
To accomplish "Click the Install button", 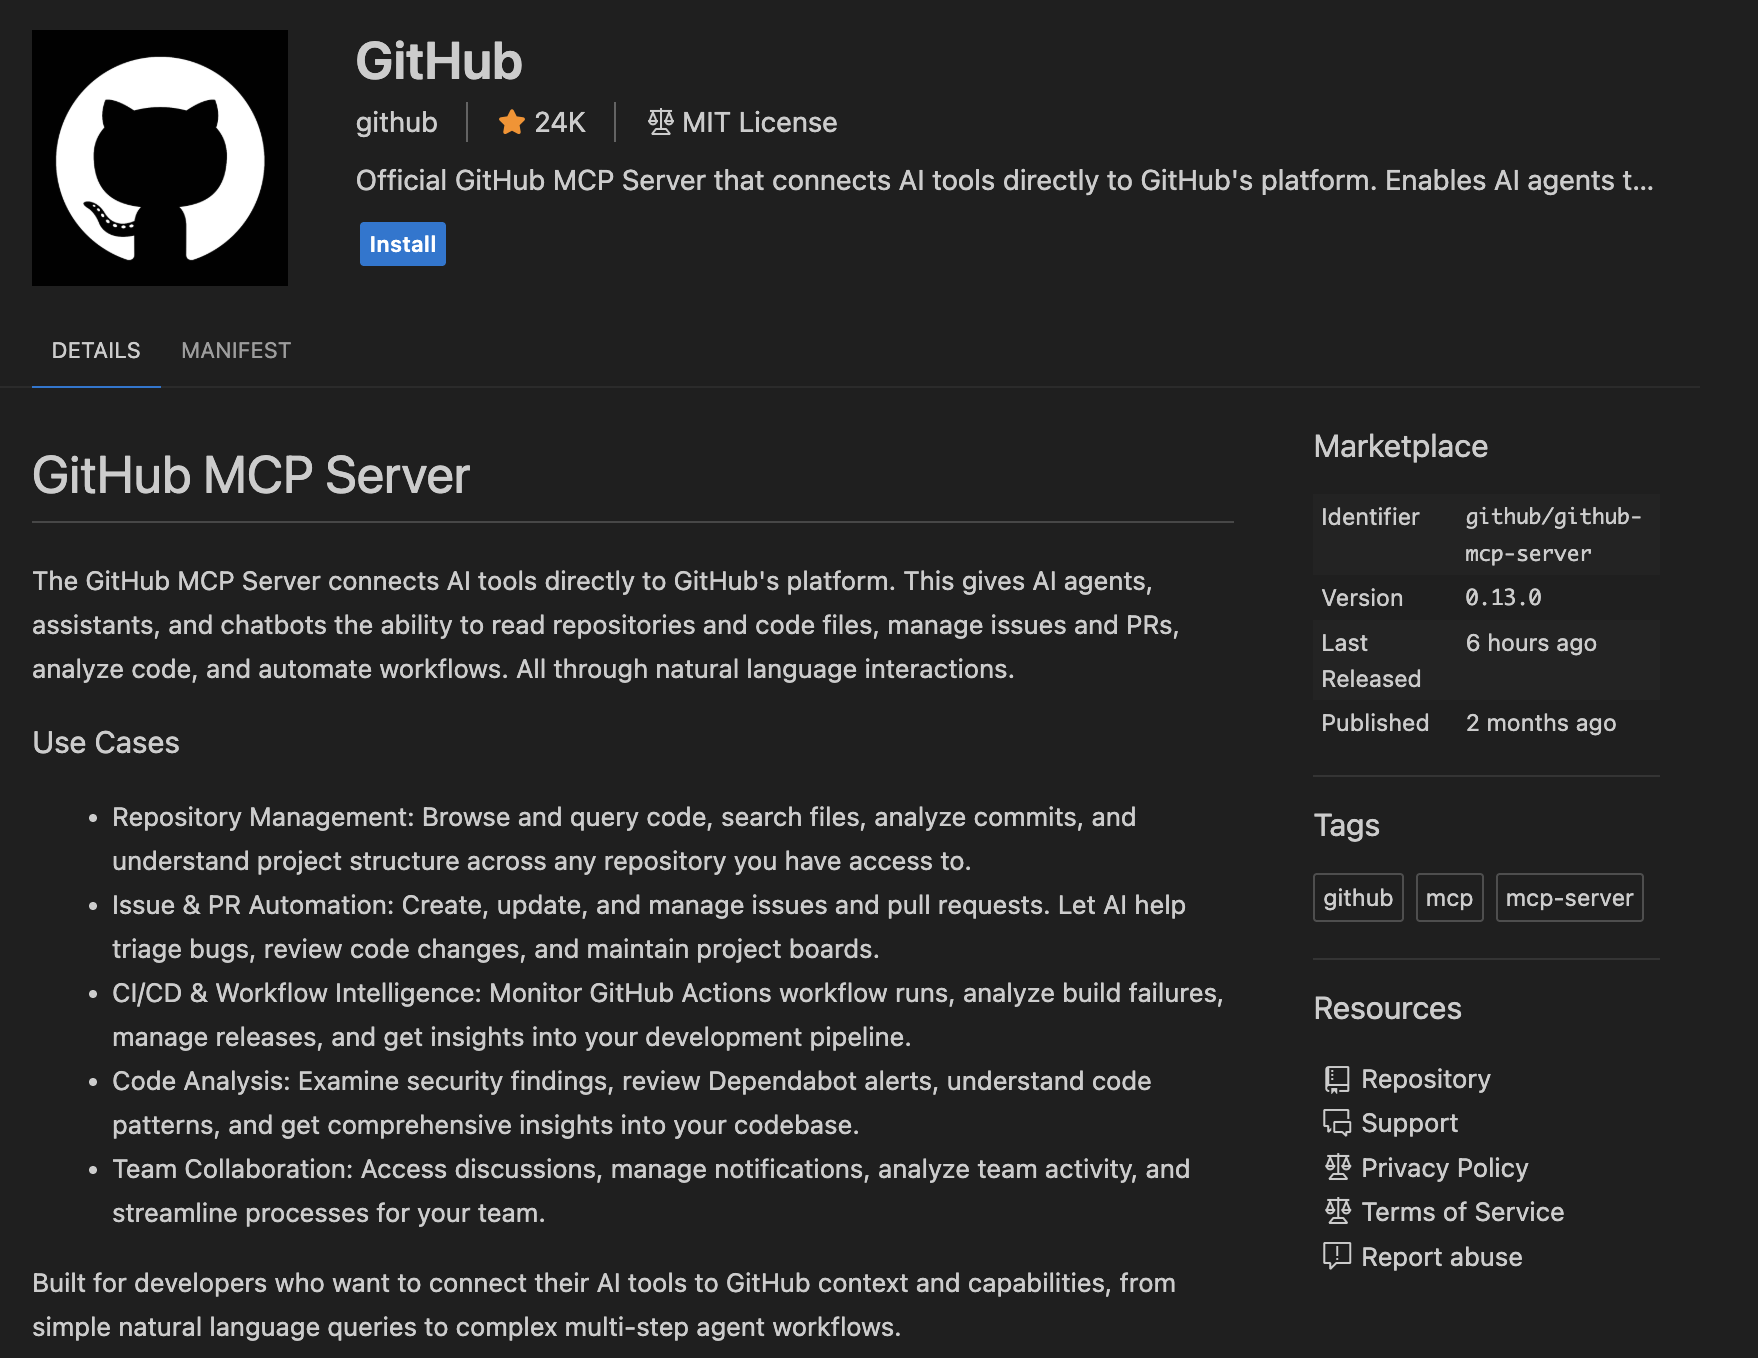I will pyautogui.click(x=402, y=243).
